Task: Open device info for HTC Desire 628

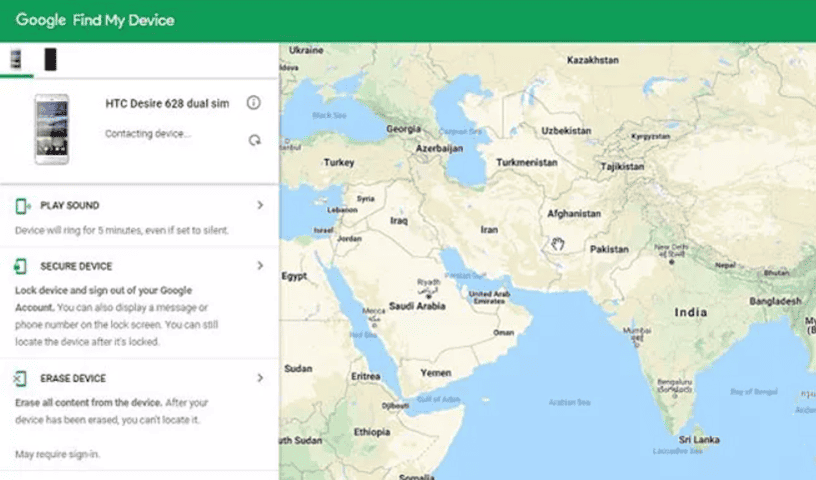Action: pyautogui.click(x=253, y=103)
